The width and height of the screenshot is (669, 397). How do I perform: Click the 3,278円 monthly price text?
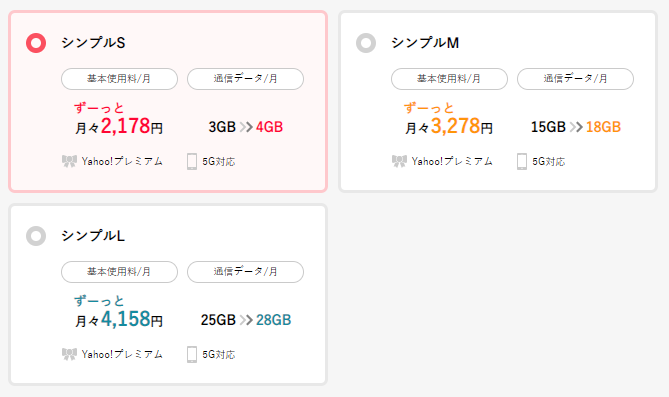(x=462, y=126)
